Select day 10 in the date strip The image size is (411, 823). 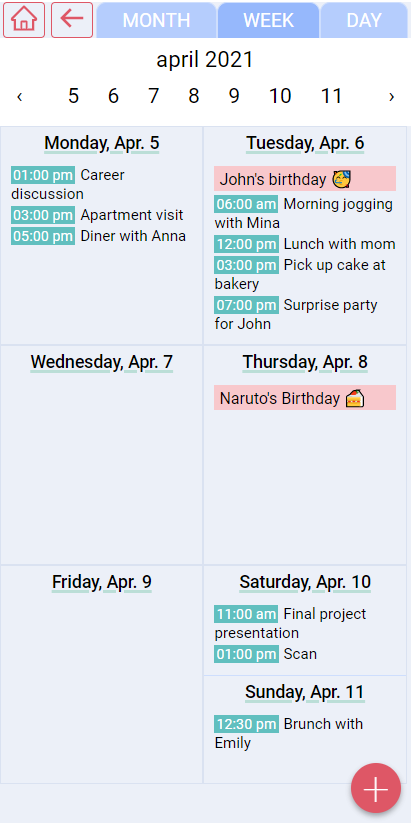click(x=280, y=96)
